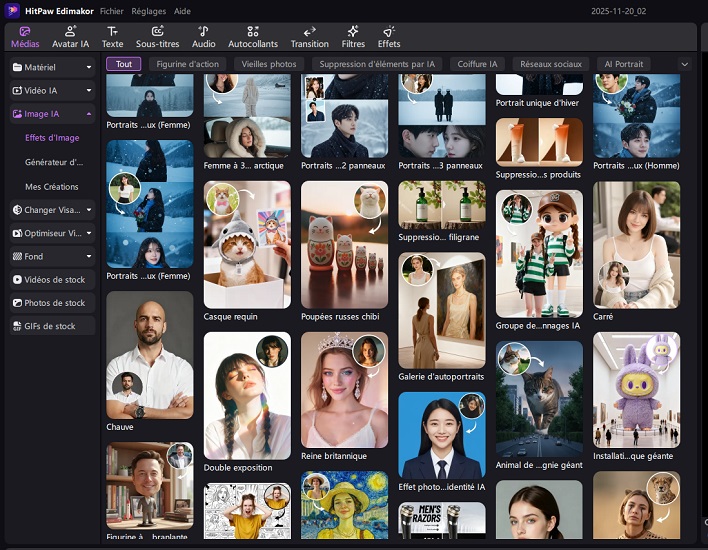This screenshot has width=708, height=550.
Task: Open the Fichier menu
Action: 112,10
